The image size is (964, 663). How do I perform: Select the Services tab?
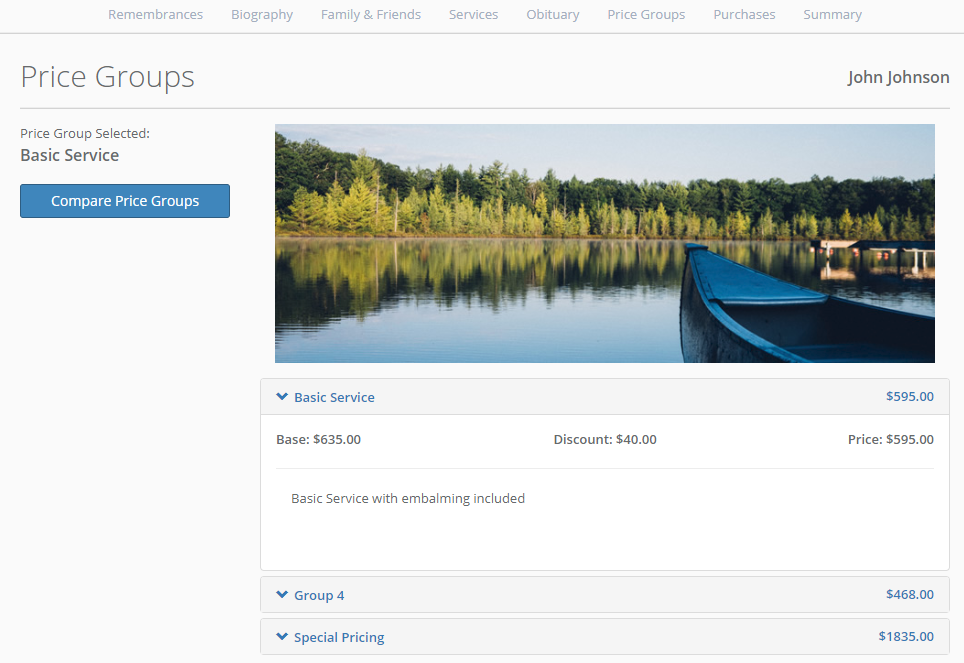point(473,15)
